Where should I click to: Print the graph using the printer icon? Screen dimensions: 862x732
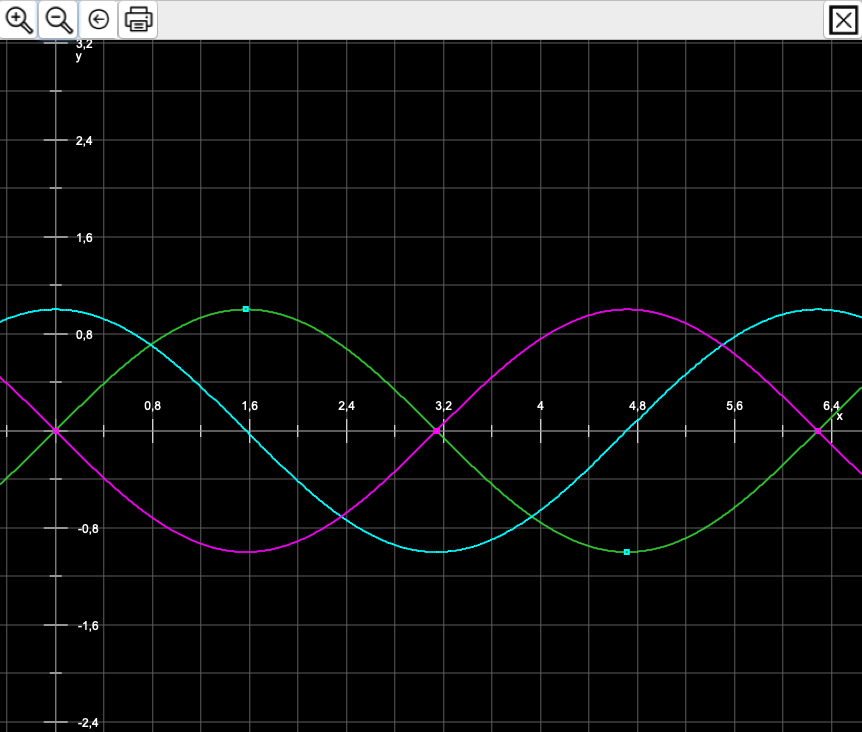click(138, 19)
